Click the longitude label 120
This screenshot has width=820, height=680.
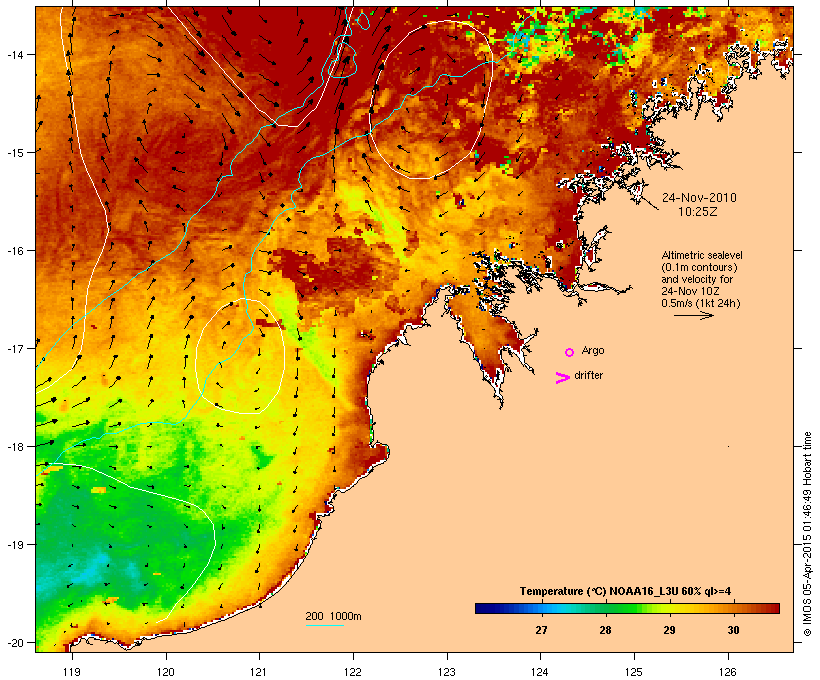[x=166, y=672]
